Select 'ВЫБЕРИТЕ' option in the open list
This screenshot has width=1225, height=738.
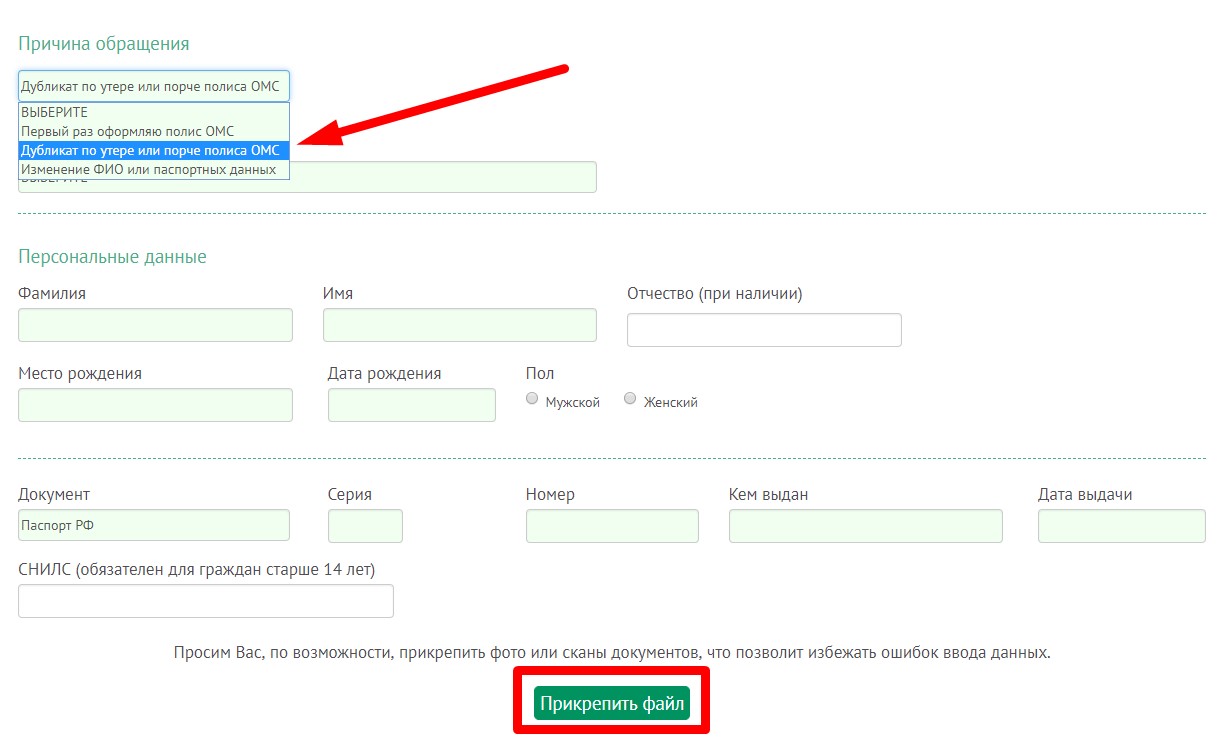click(x=153, y=112)
